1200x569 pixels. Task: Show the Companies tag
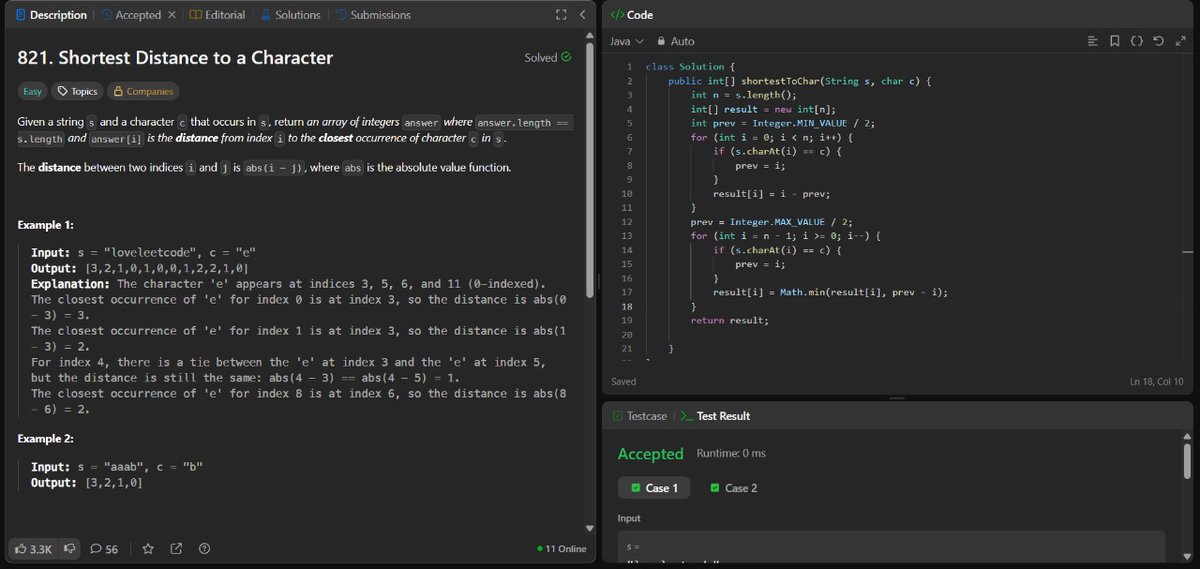pyautogui.click(x=143, y=91)
